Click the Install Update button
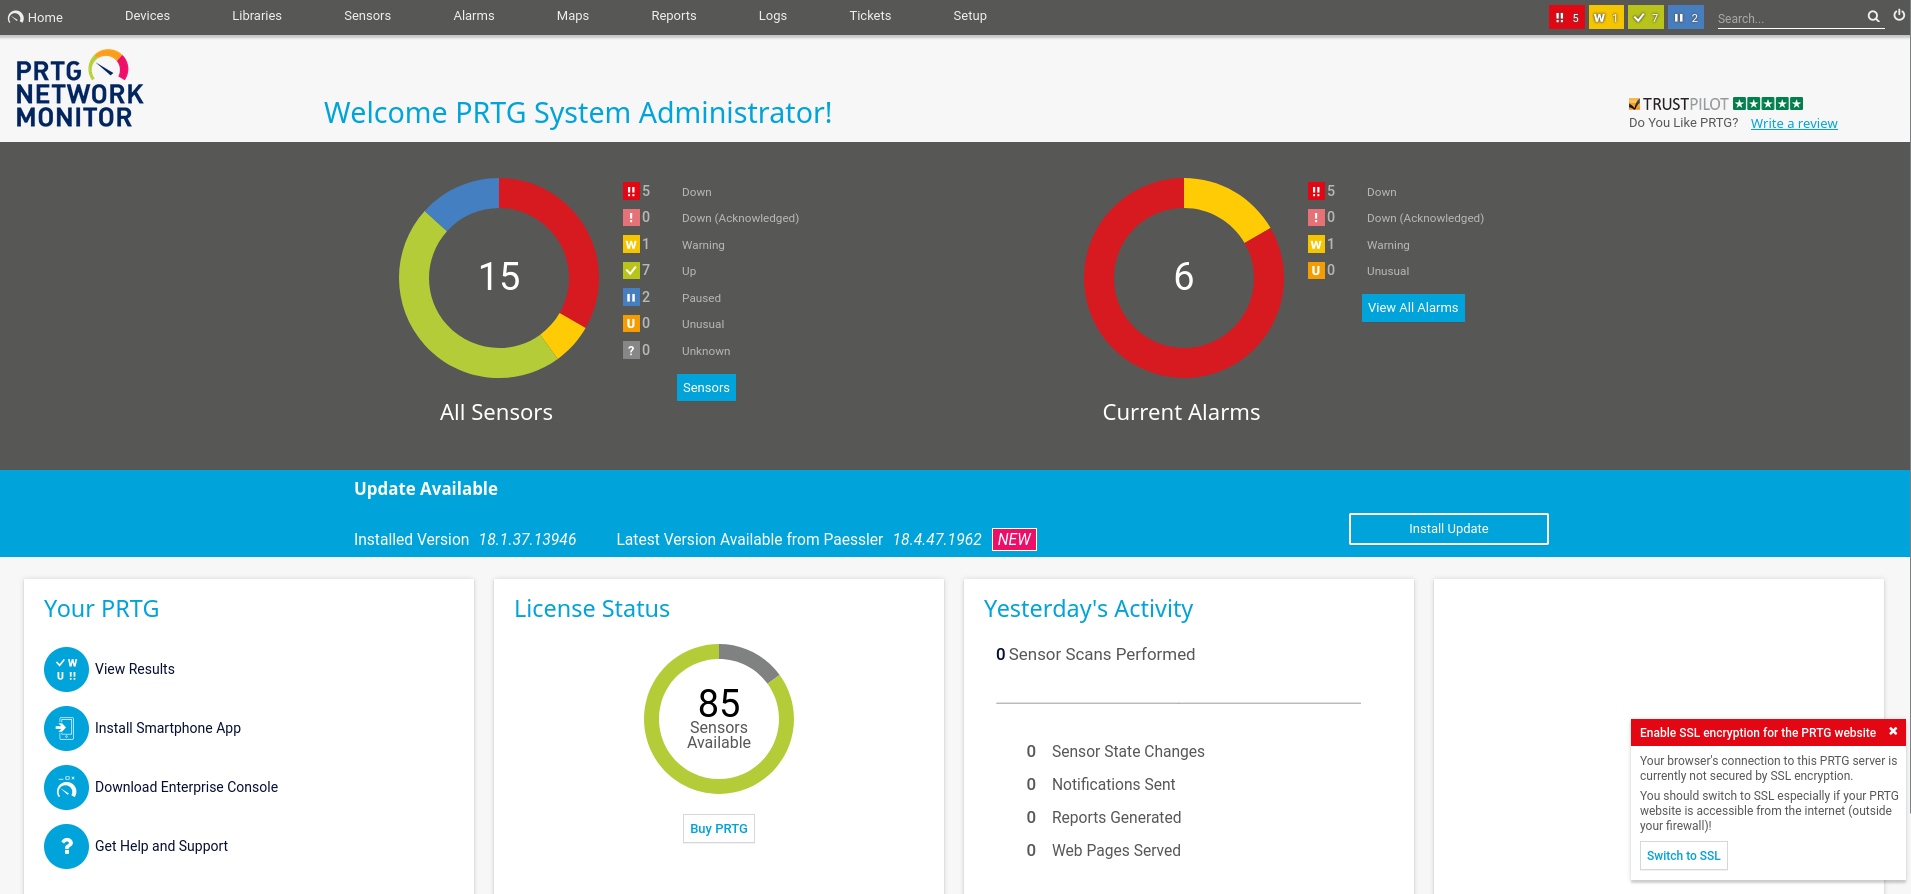The height and width of the screenshot is (894, 1911). point(1449,529)
